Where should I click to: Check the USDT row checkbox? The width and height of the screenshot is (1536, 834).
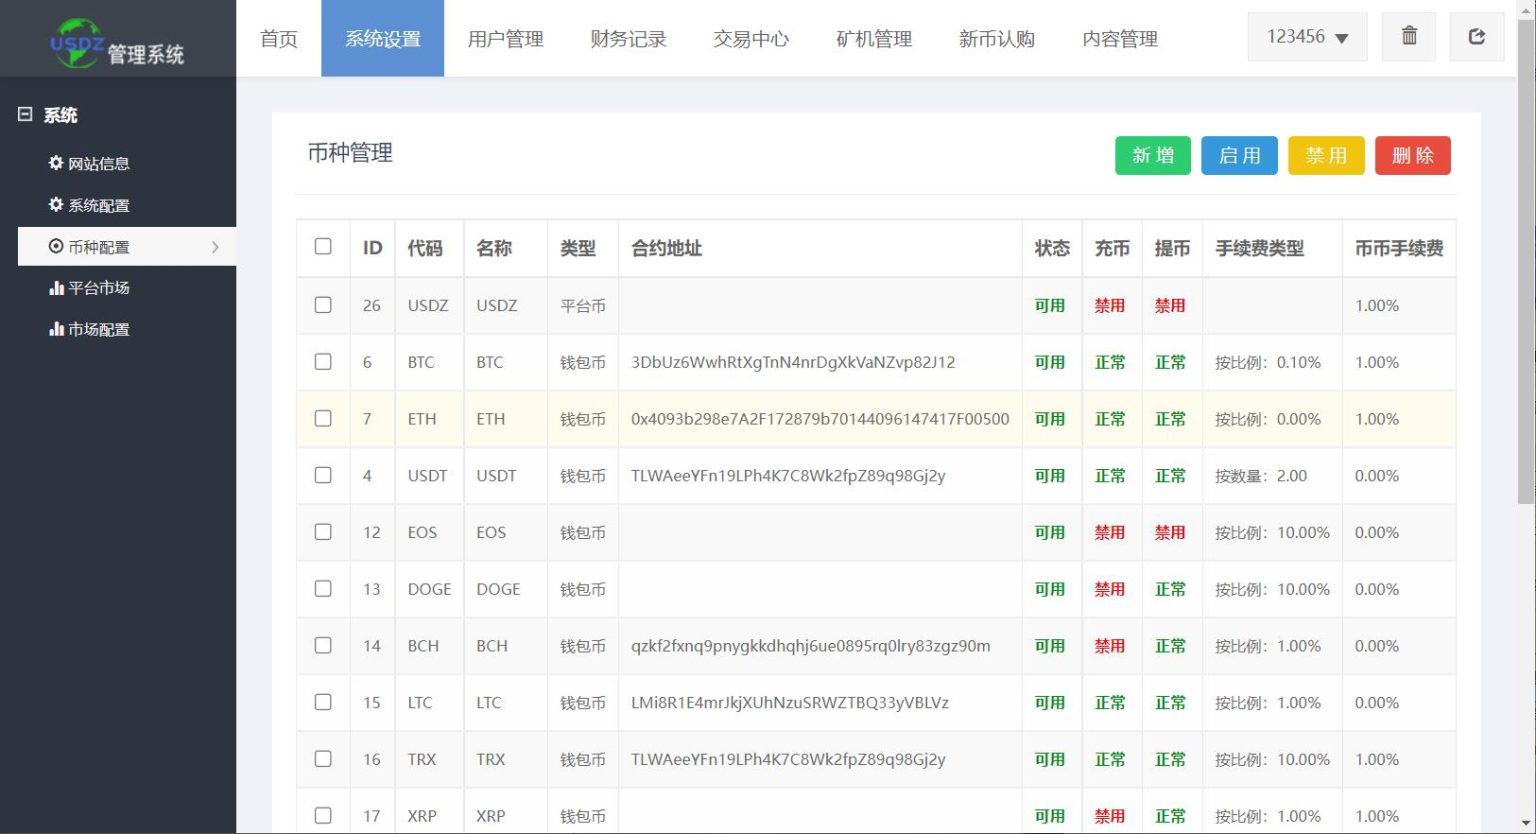[x=323, y=475]
